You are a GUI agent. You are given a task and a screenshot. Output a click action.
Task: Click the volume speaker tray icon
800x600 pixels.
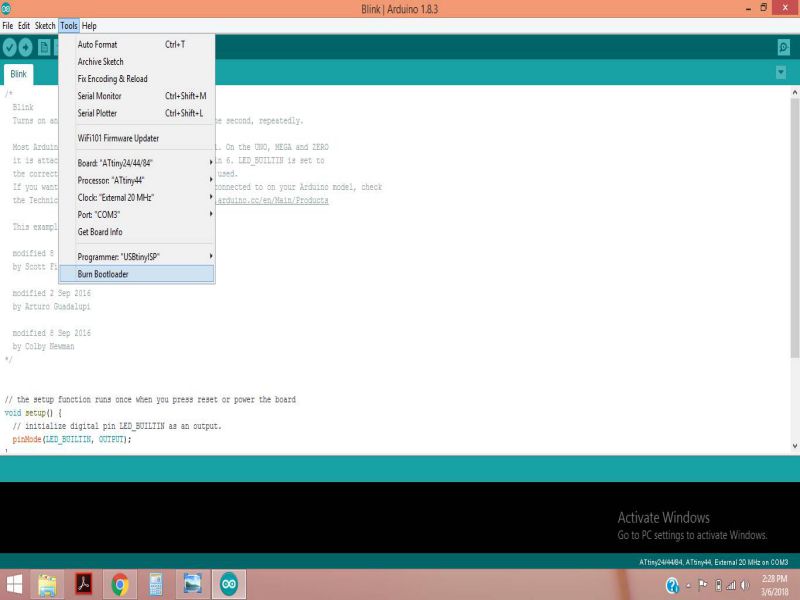pos(745,585)
